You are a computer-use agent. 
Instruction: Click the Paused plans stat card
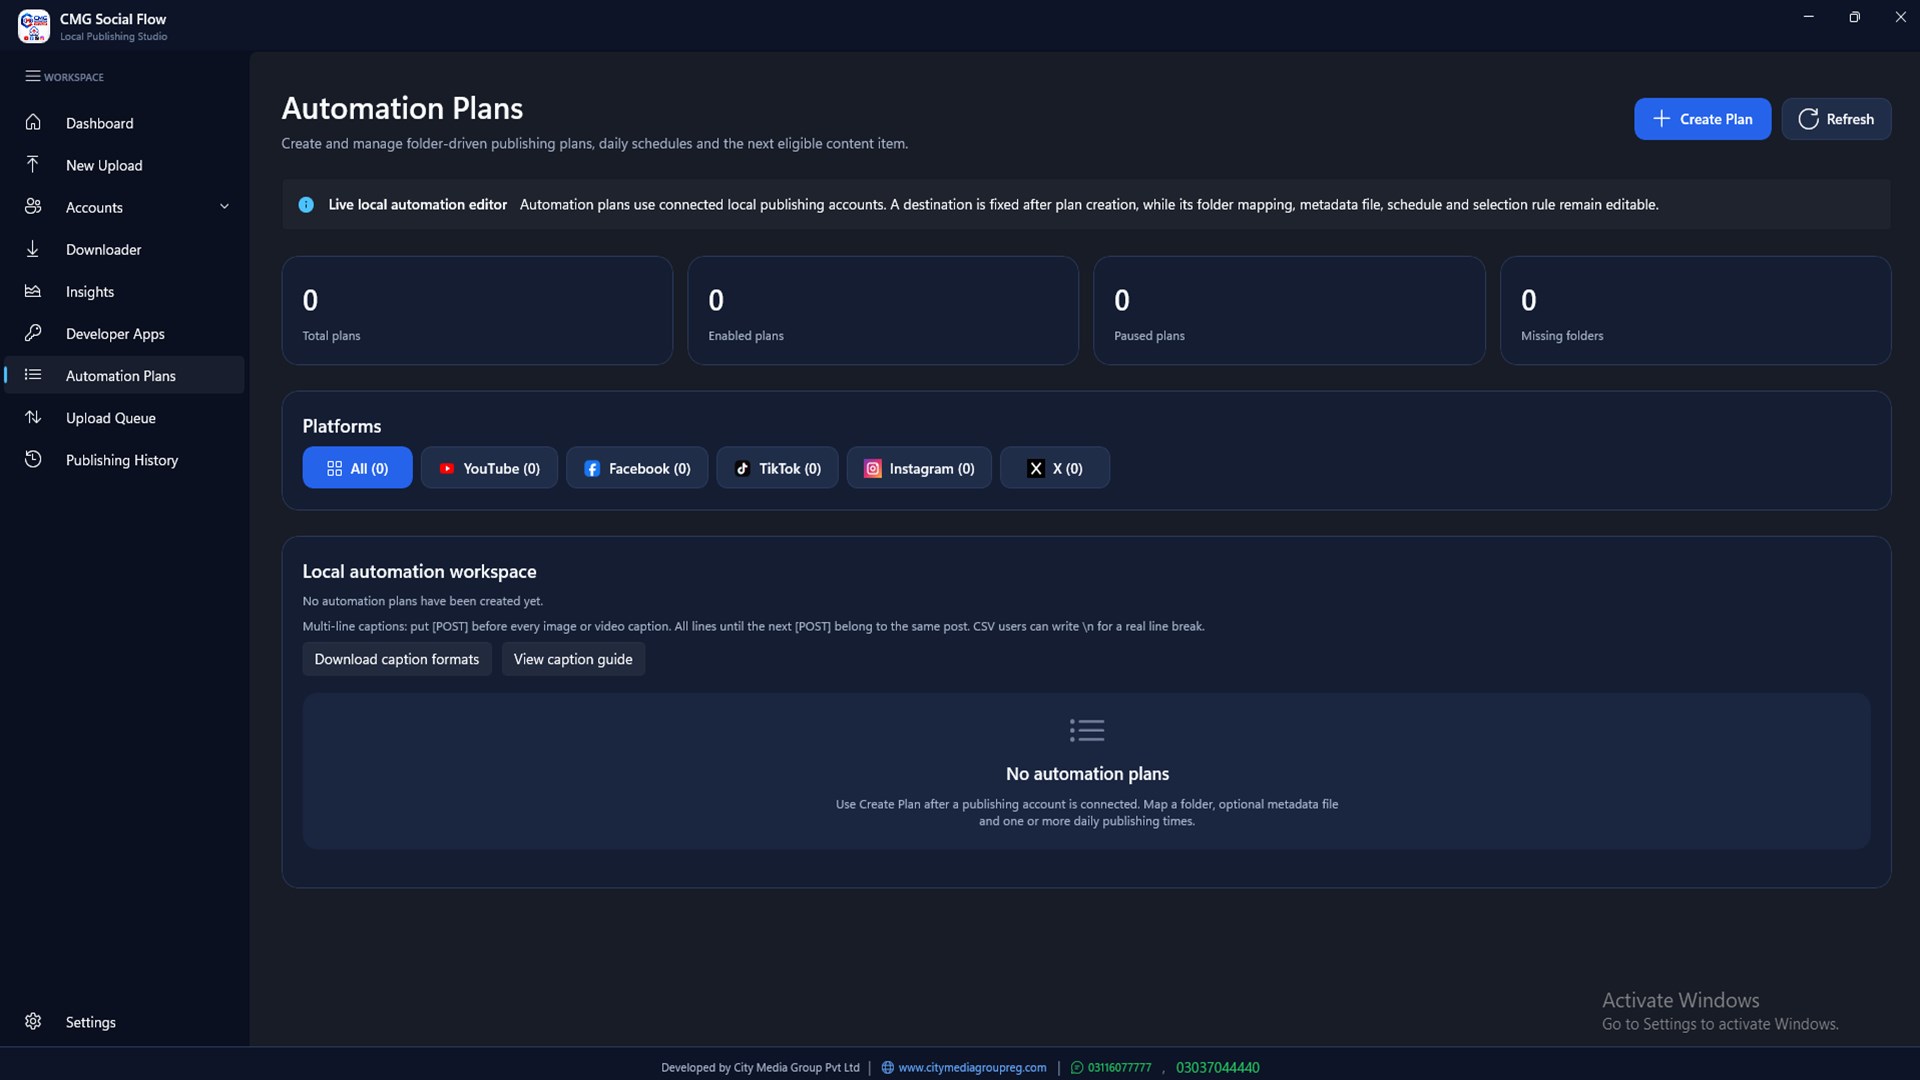pyautogui.click(x=1289, y=310)
